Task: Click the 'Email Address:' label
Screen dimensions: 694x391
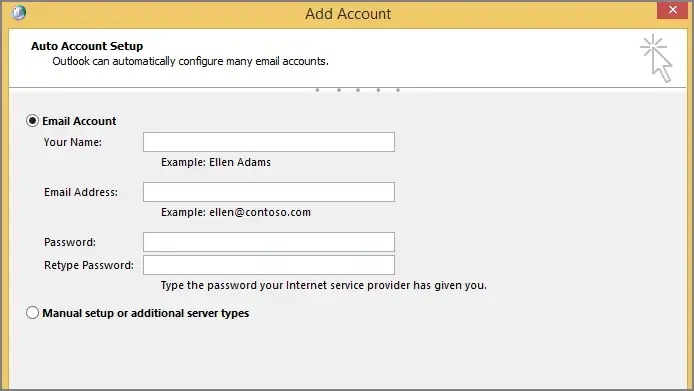Action: pos(81,192)
